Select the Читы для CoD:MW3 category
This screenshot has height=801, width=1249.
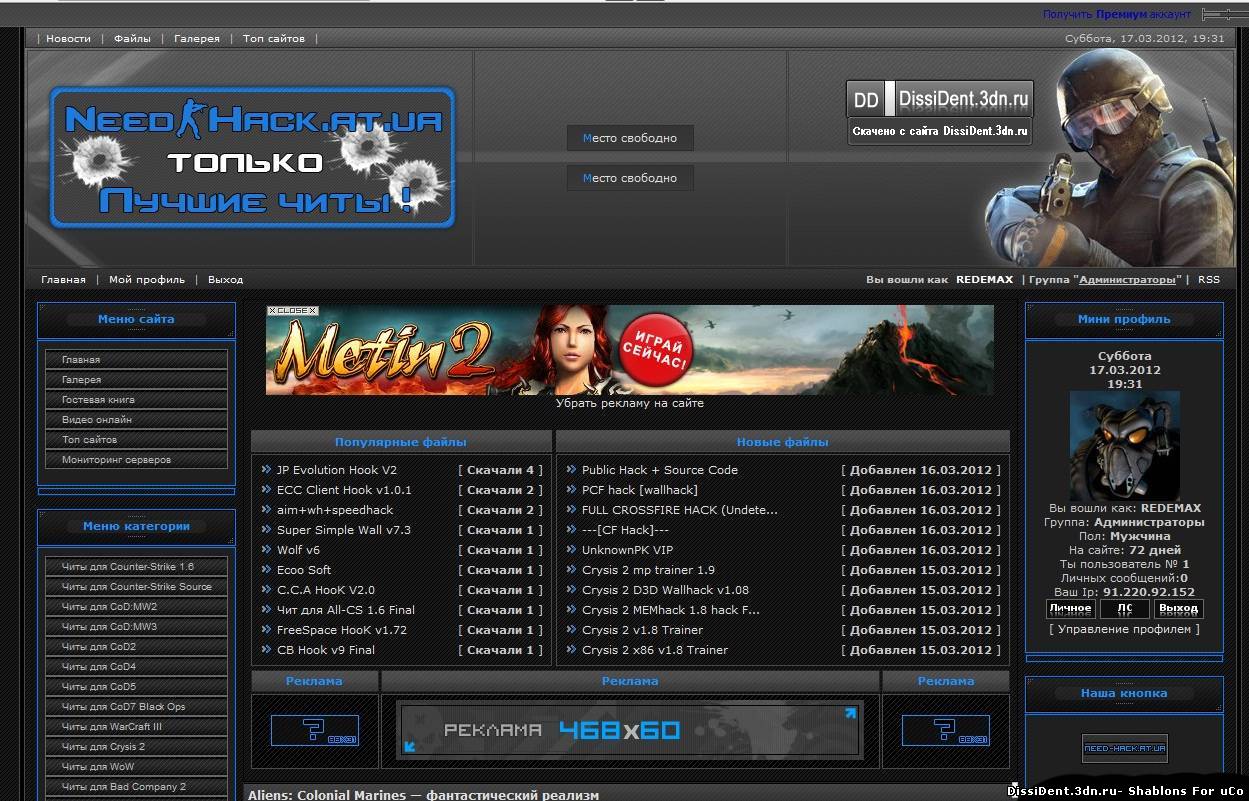[137, 627]
